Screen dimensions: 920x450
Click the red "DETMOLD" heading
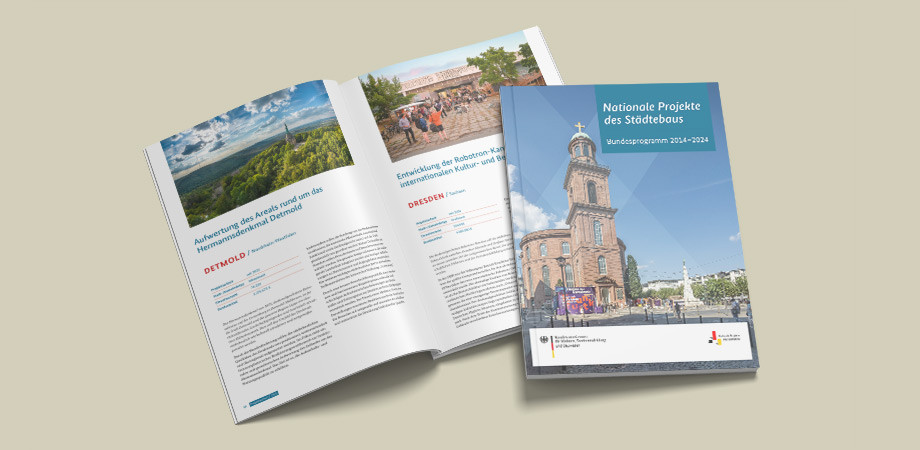click(x=225, y=263)
